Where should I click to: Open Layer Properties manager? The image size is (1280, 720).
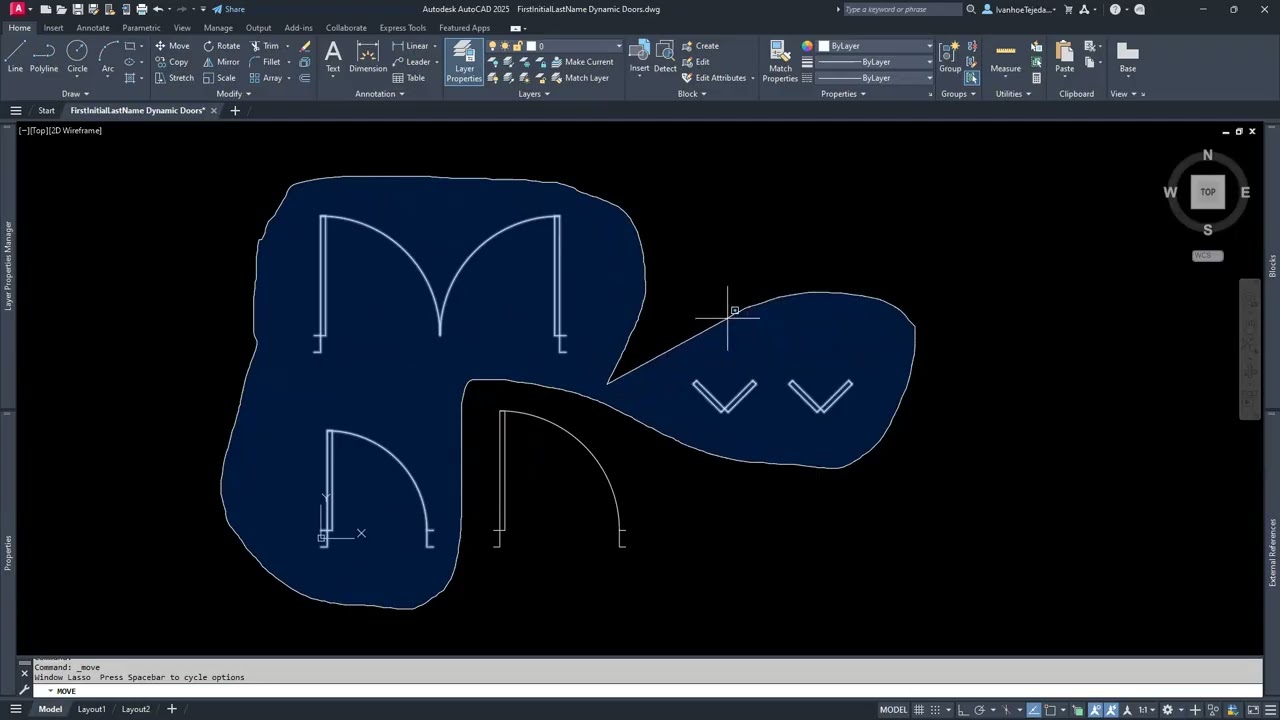[x=464, y=60]
